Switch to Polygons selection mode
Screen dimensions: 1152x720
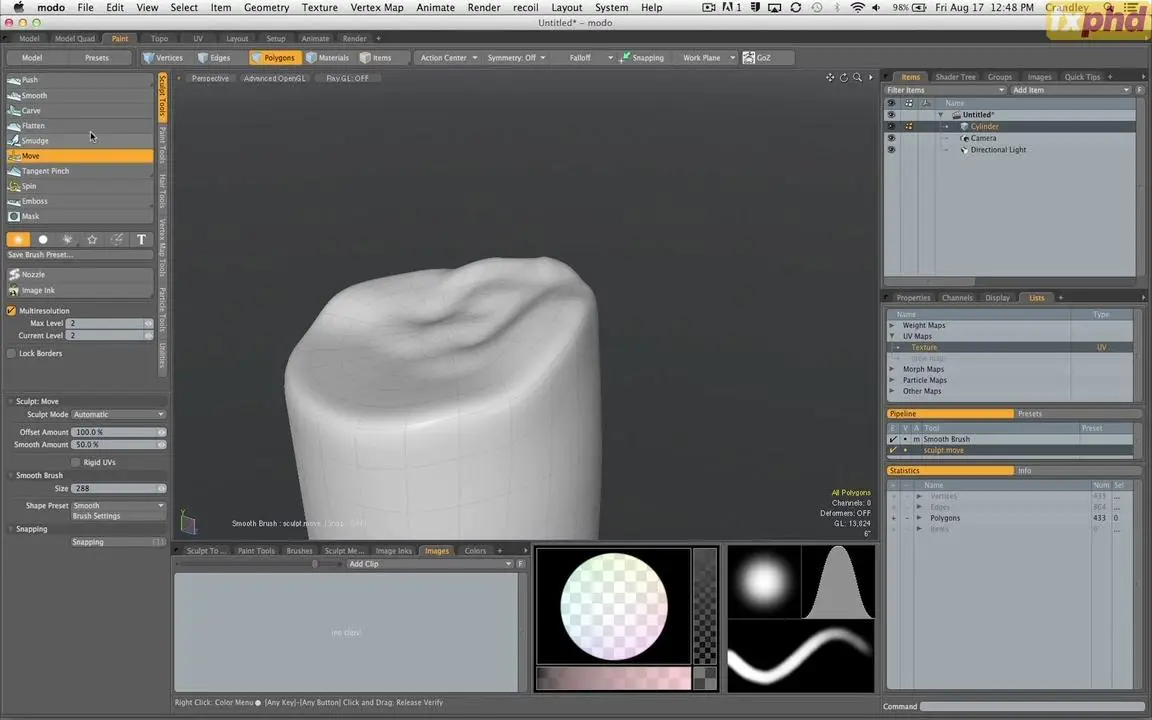point(275,57)
